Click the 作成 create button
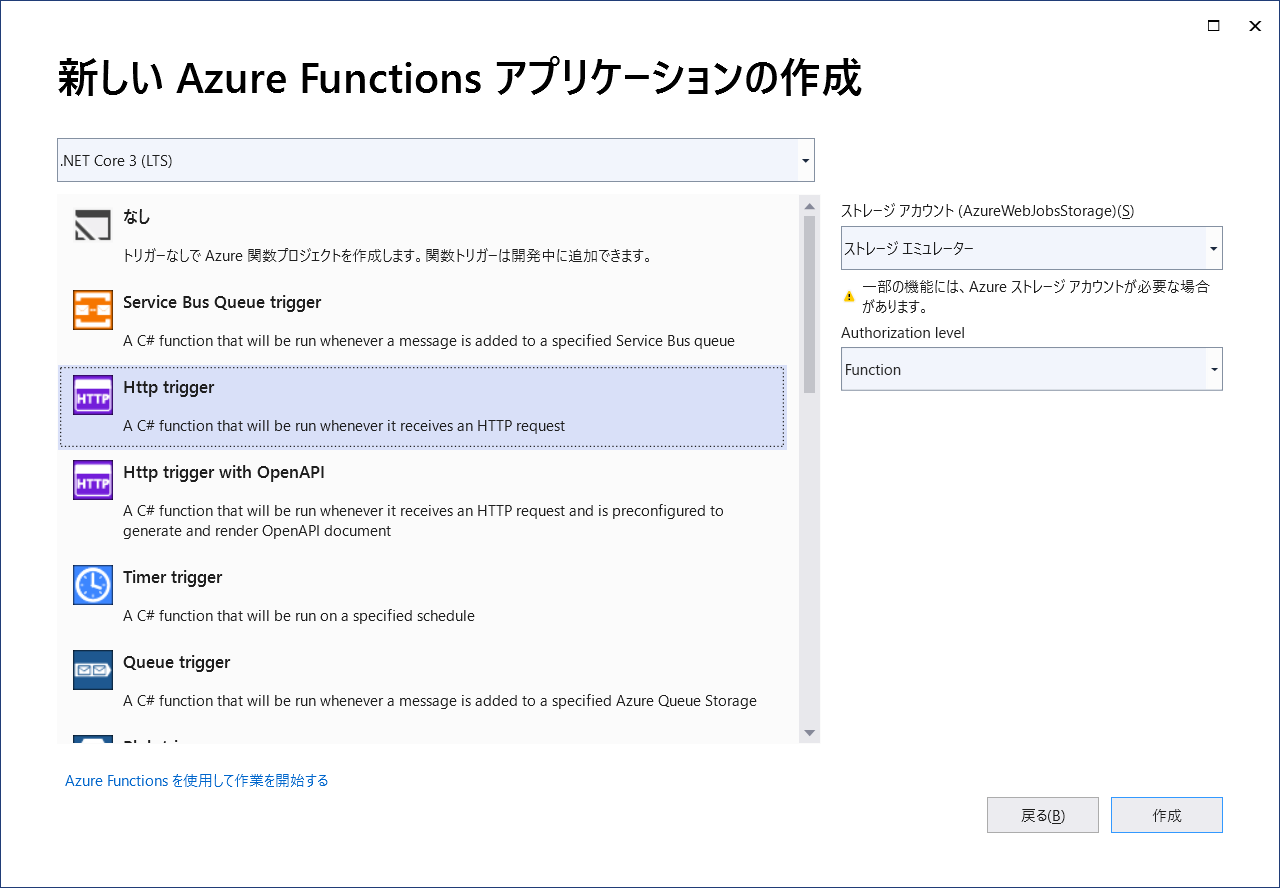 point(1167,815)
